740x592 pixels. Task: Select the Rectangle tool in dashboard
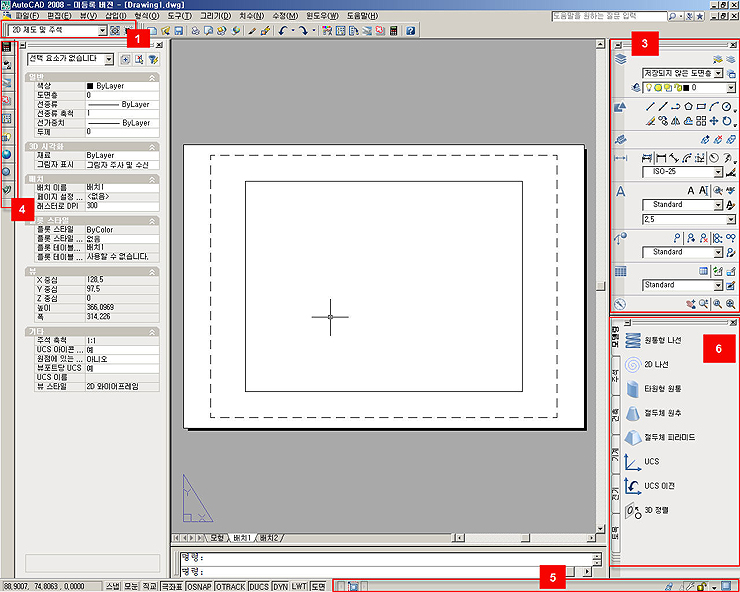[701, 107]
